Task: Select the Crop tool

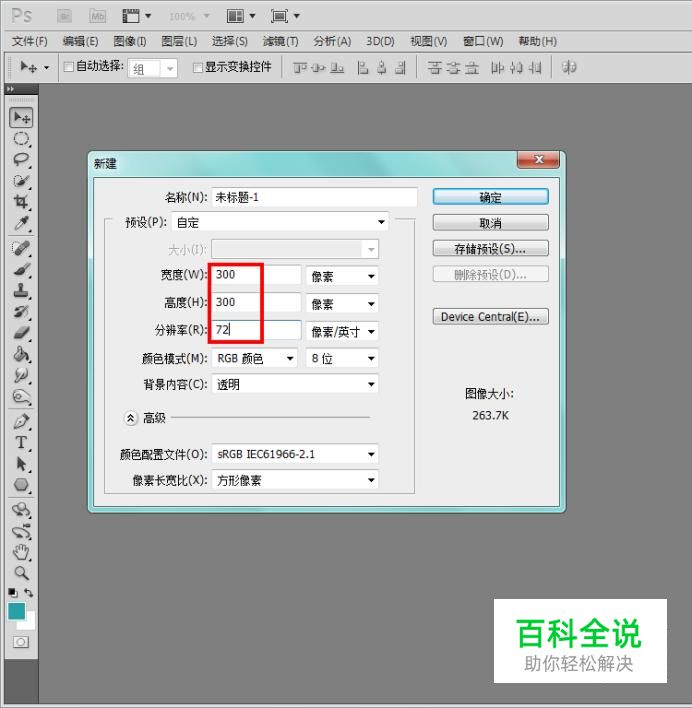Action: [x=21, y=202]
